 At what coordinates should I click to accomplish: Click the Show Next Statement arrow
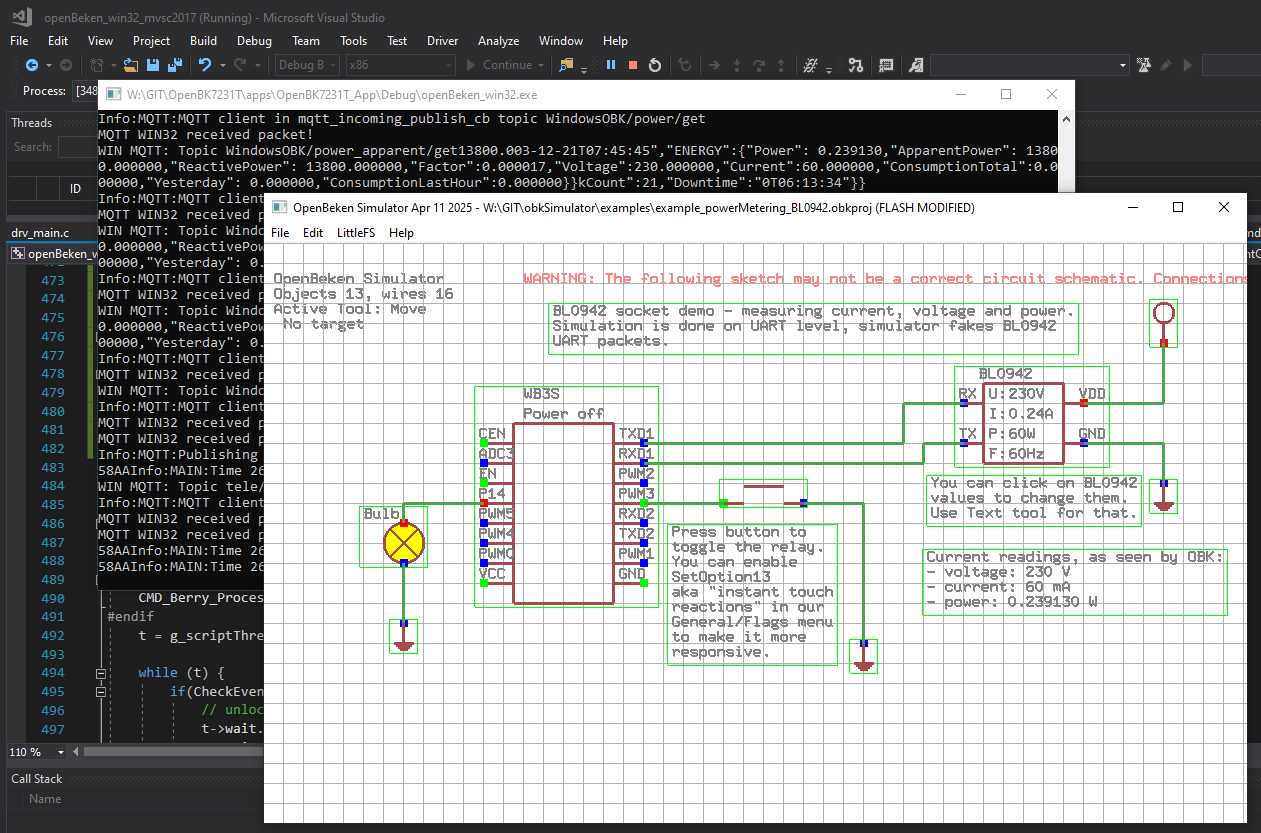point(714,65)
